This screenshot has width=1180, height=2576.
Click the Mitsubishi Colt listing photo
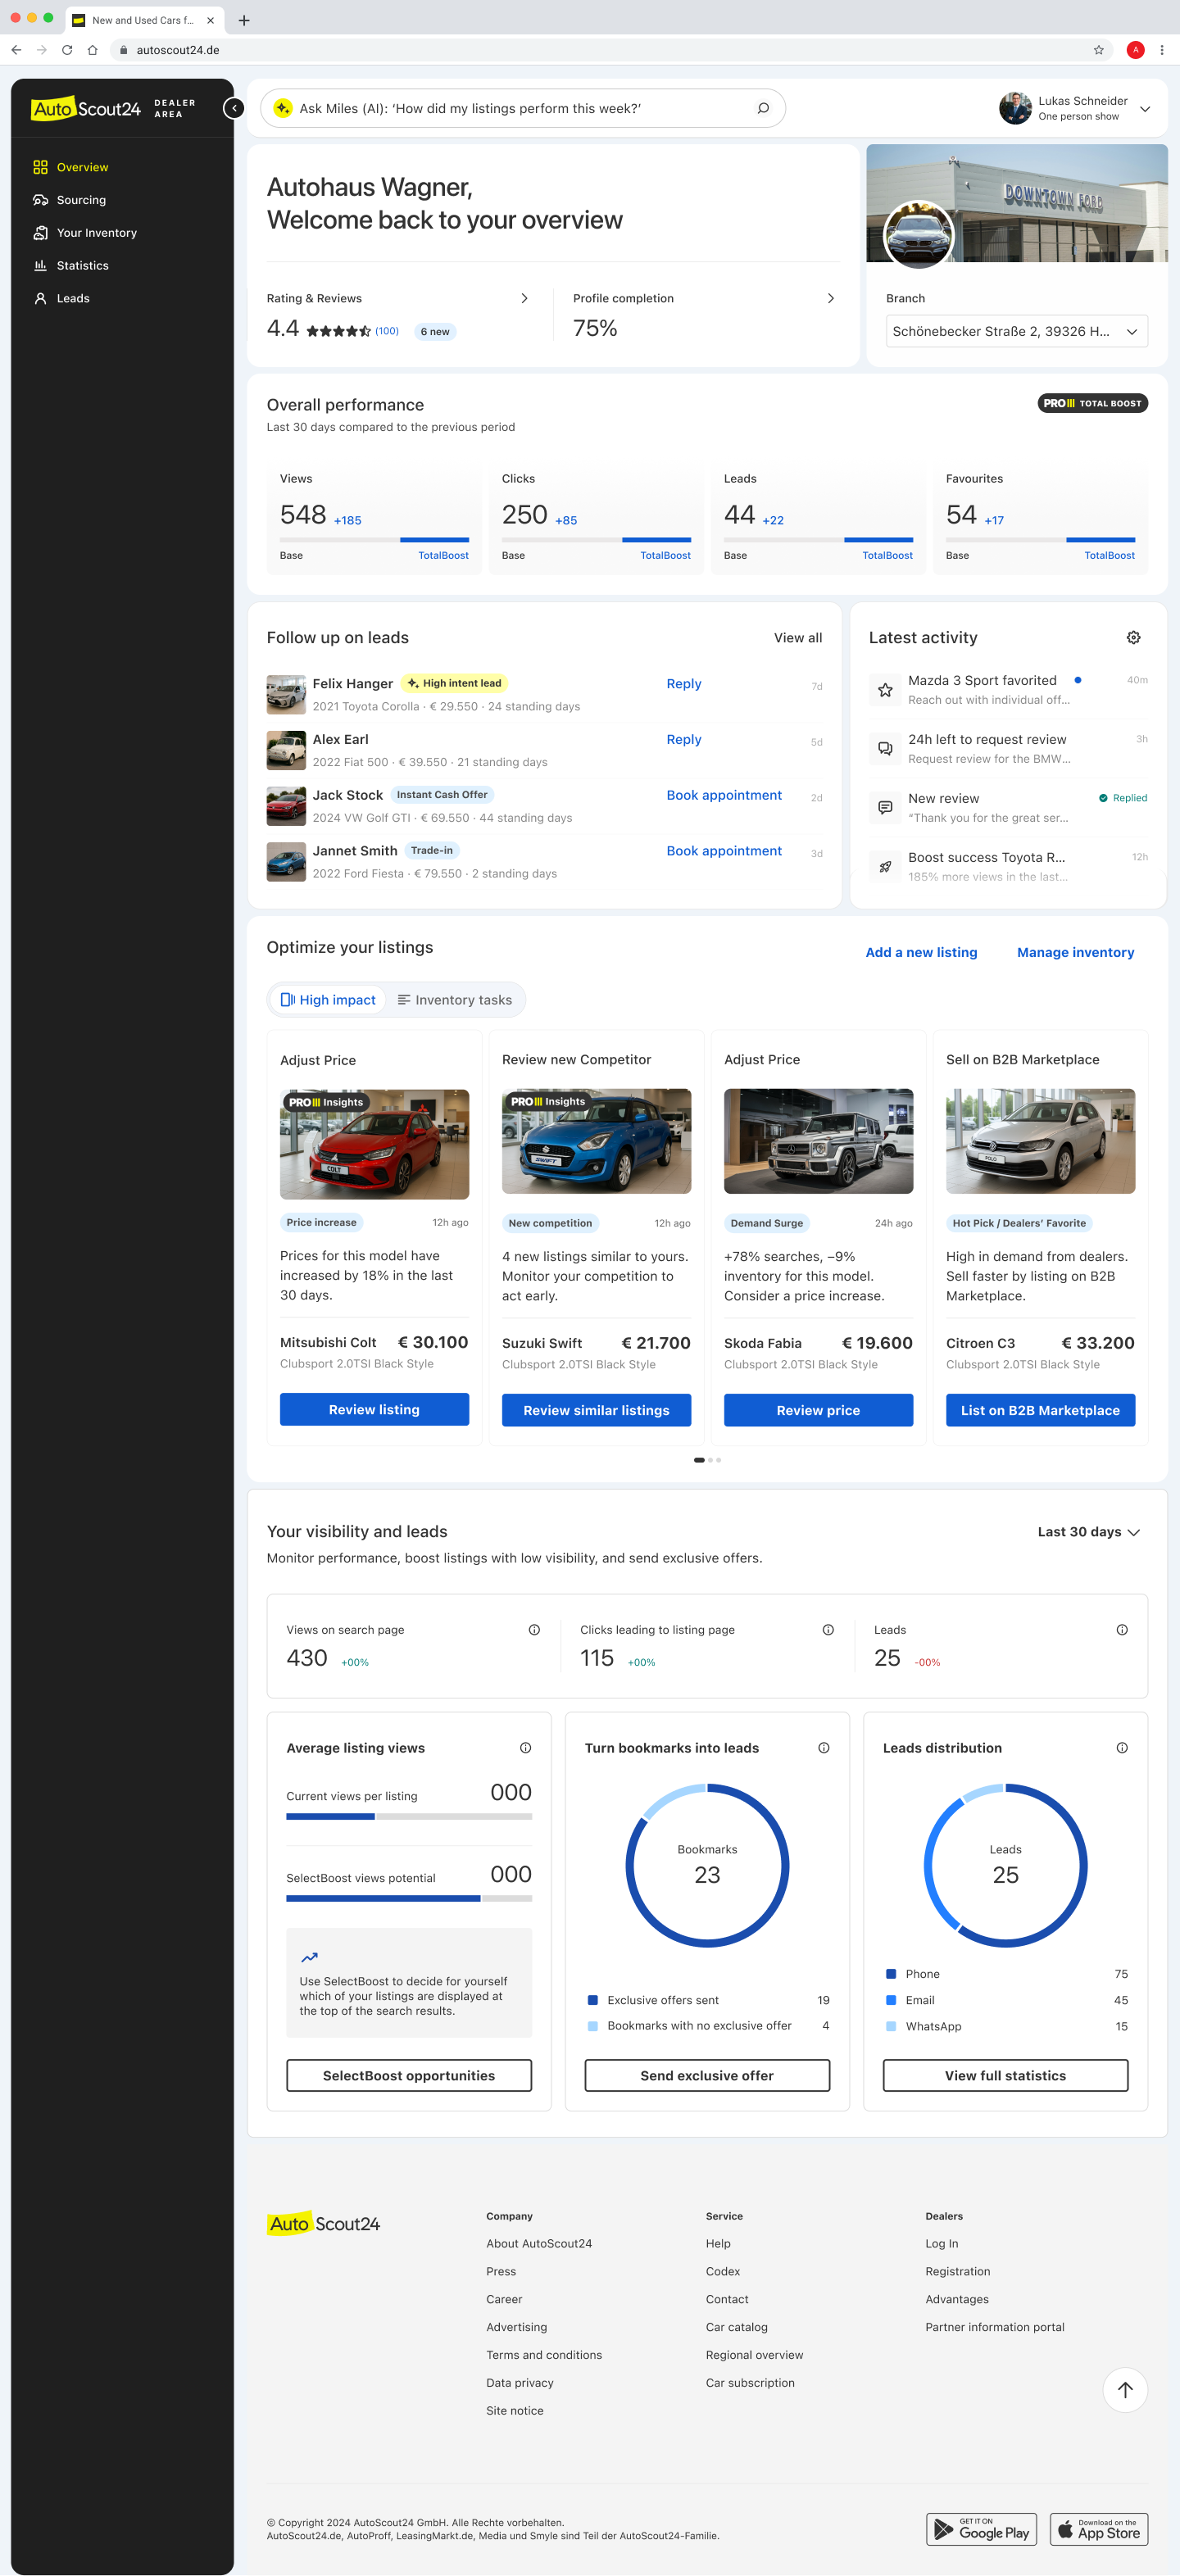pos(374,1144)
